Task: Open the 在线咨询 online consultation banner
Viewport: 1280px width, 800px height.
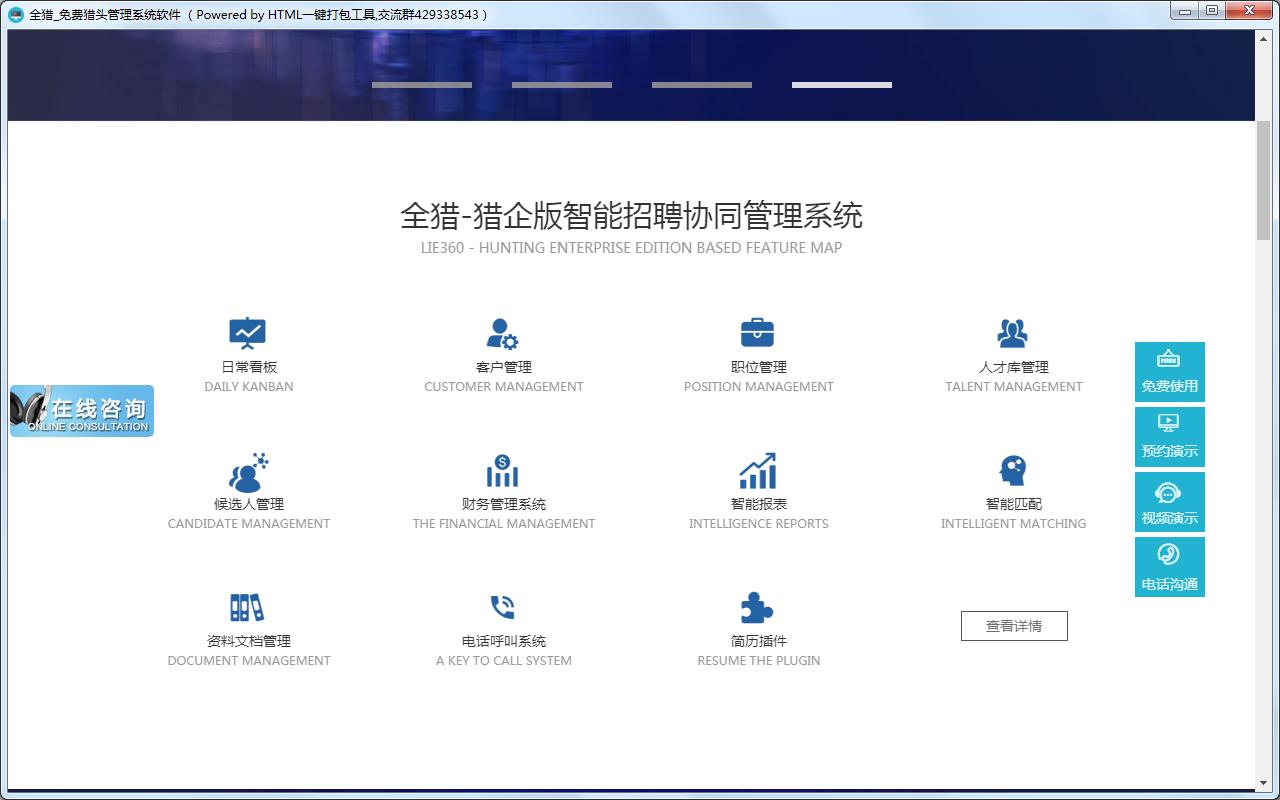Action: coord(82,411)
